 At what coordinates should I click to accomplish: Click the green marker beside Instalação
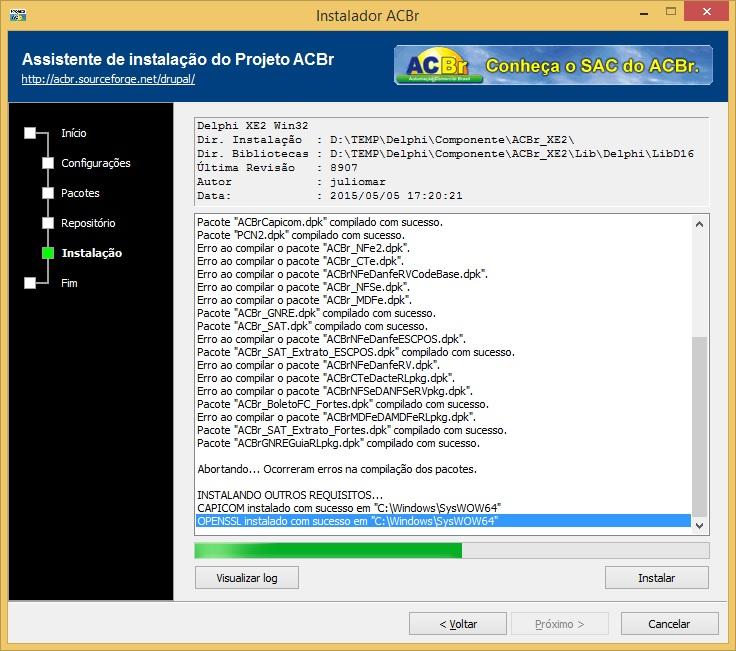pyautogui.click(x=48, y=253)
